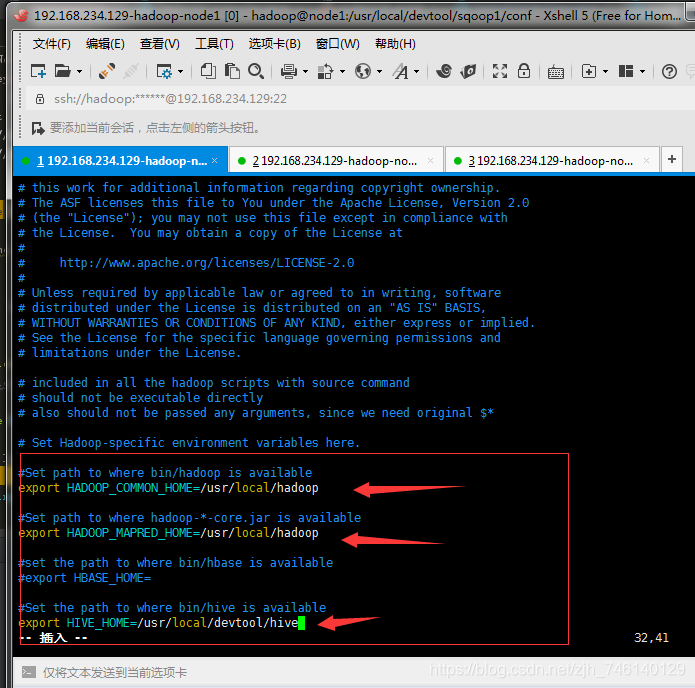Click the New session icon
Viewport: 695px width, 688px height.
pyautogui.click(x=38, y=71)
